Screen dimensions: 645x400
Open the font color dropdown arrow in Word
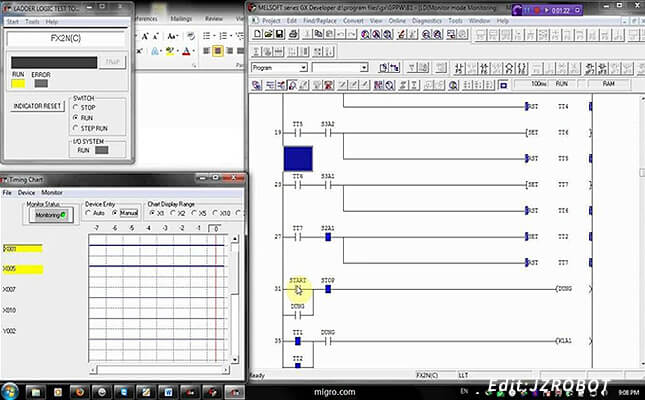(196, 51)
